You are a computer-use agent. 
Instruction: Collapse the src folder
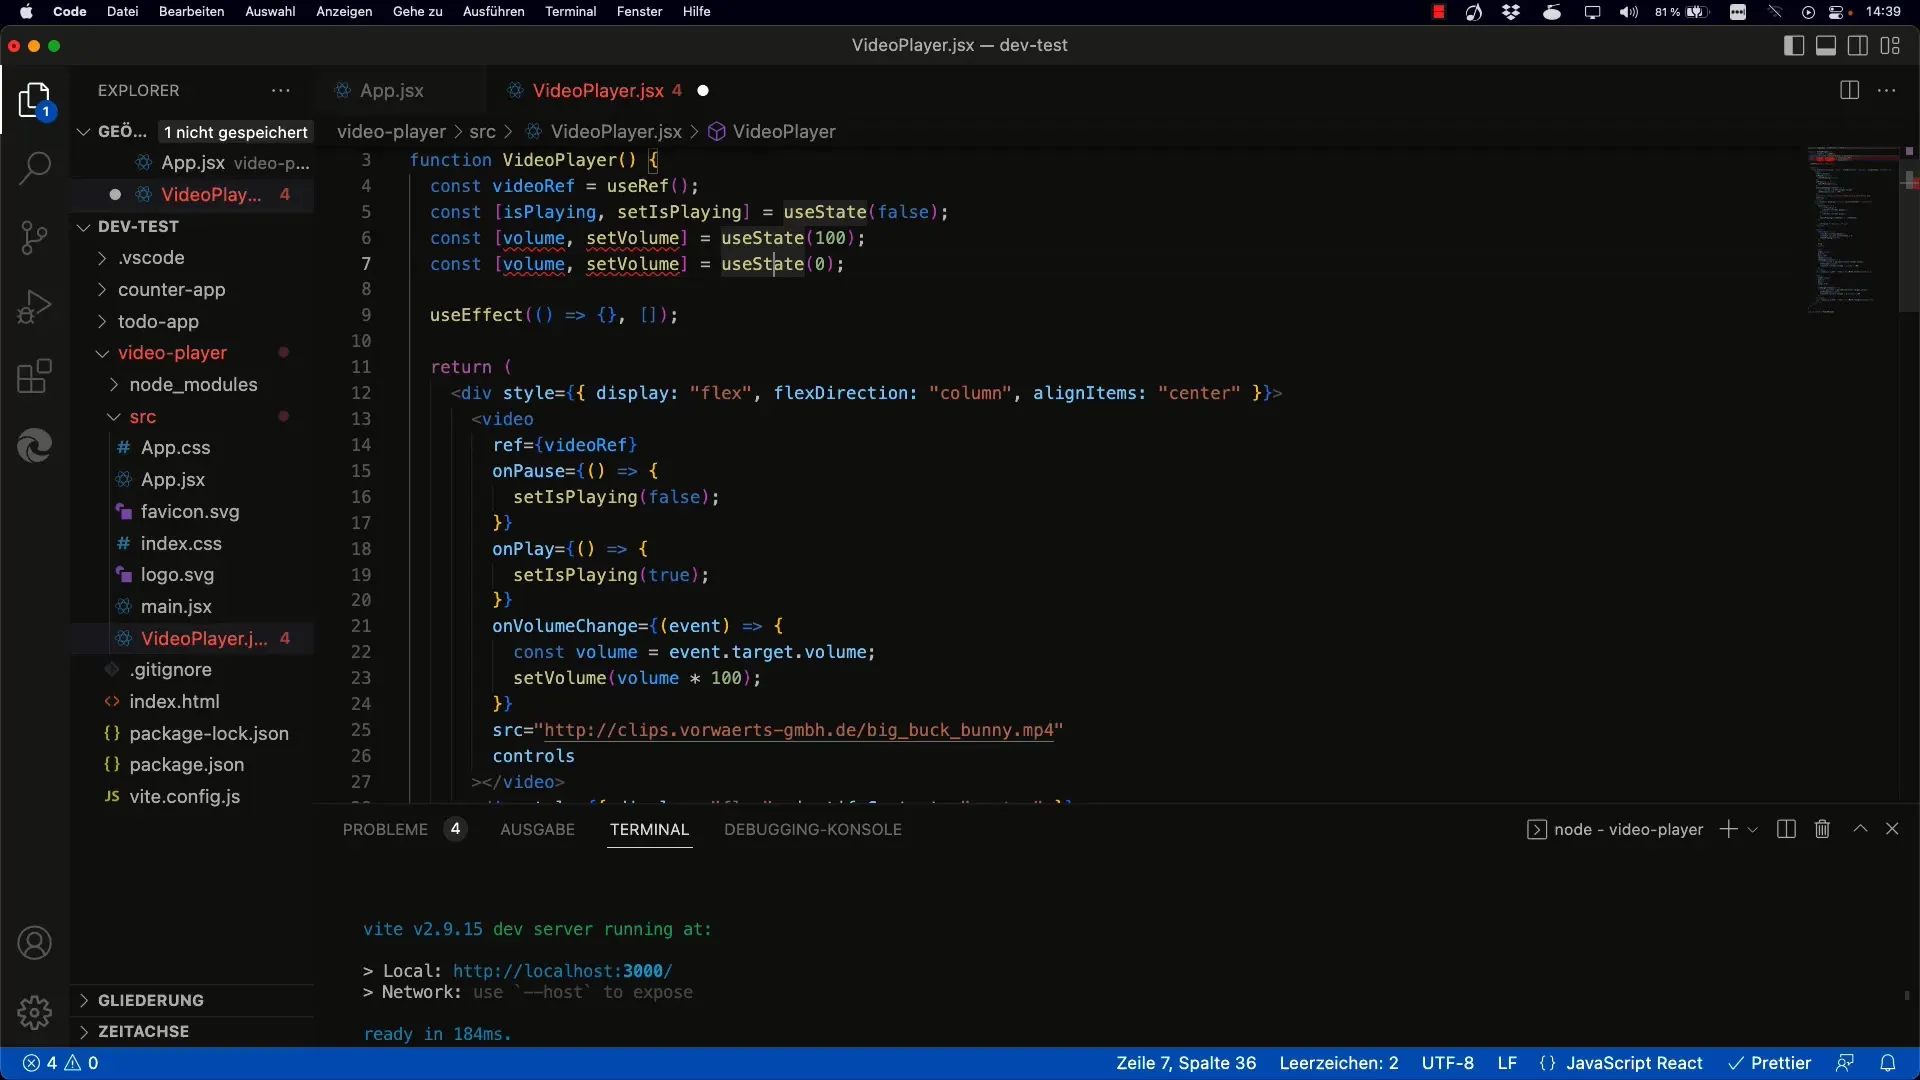pos(143,417)
